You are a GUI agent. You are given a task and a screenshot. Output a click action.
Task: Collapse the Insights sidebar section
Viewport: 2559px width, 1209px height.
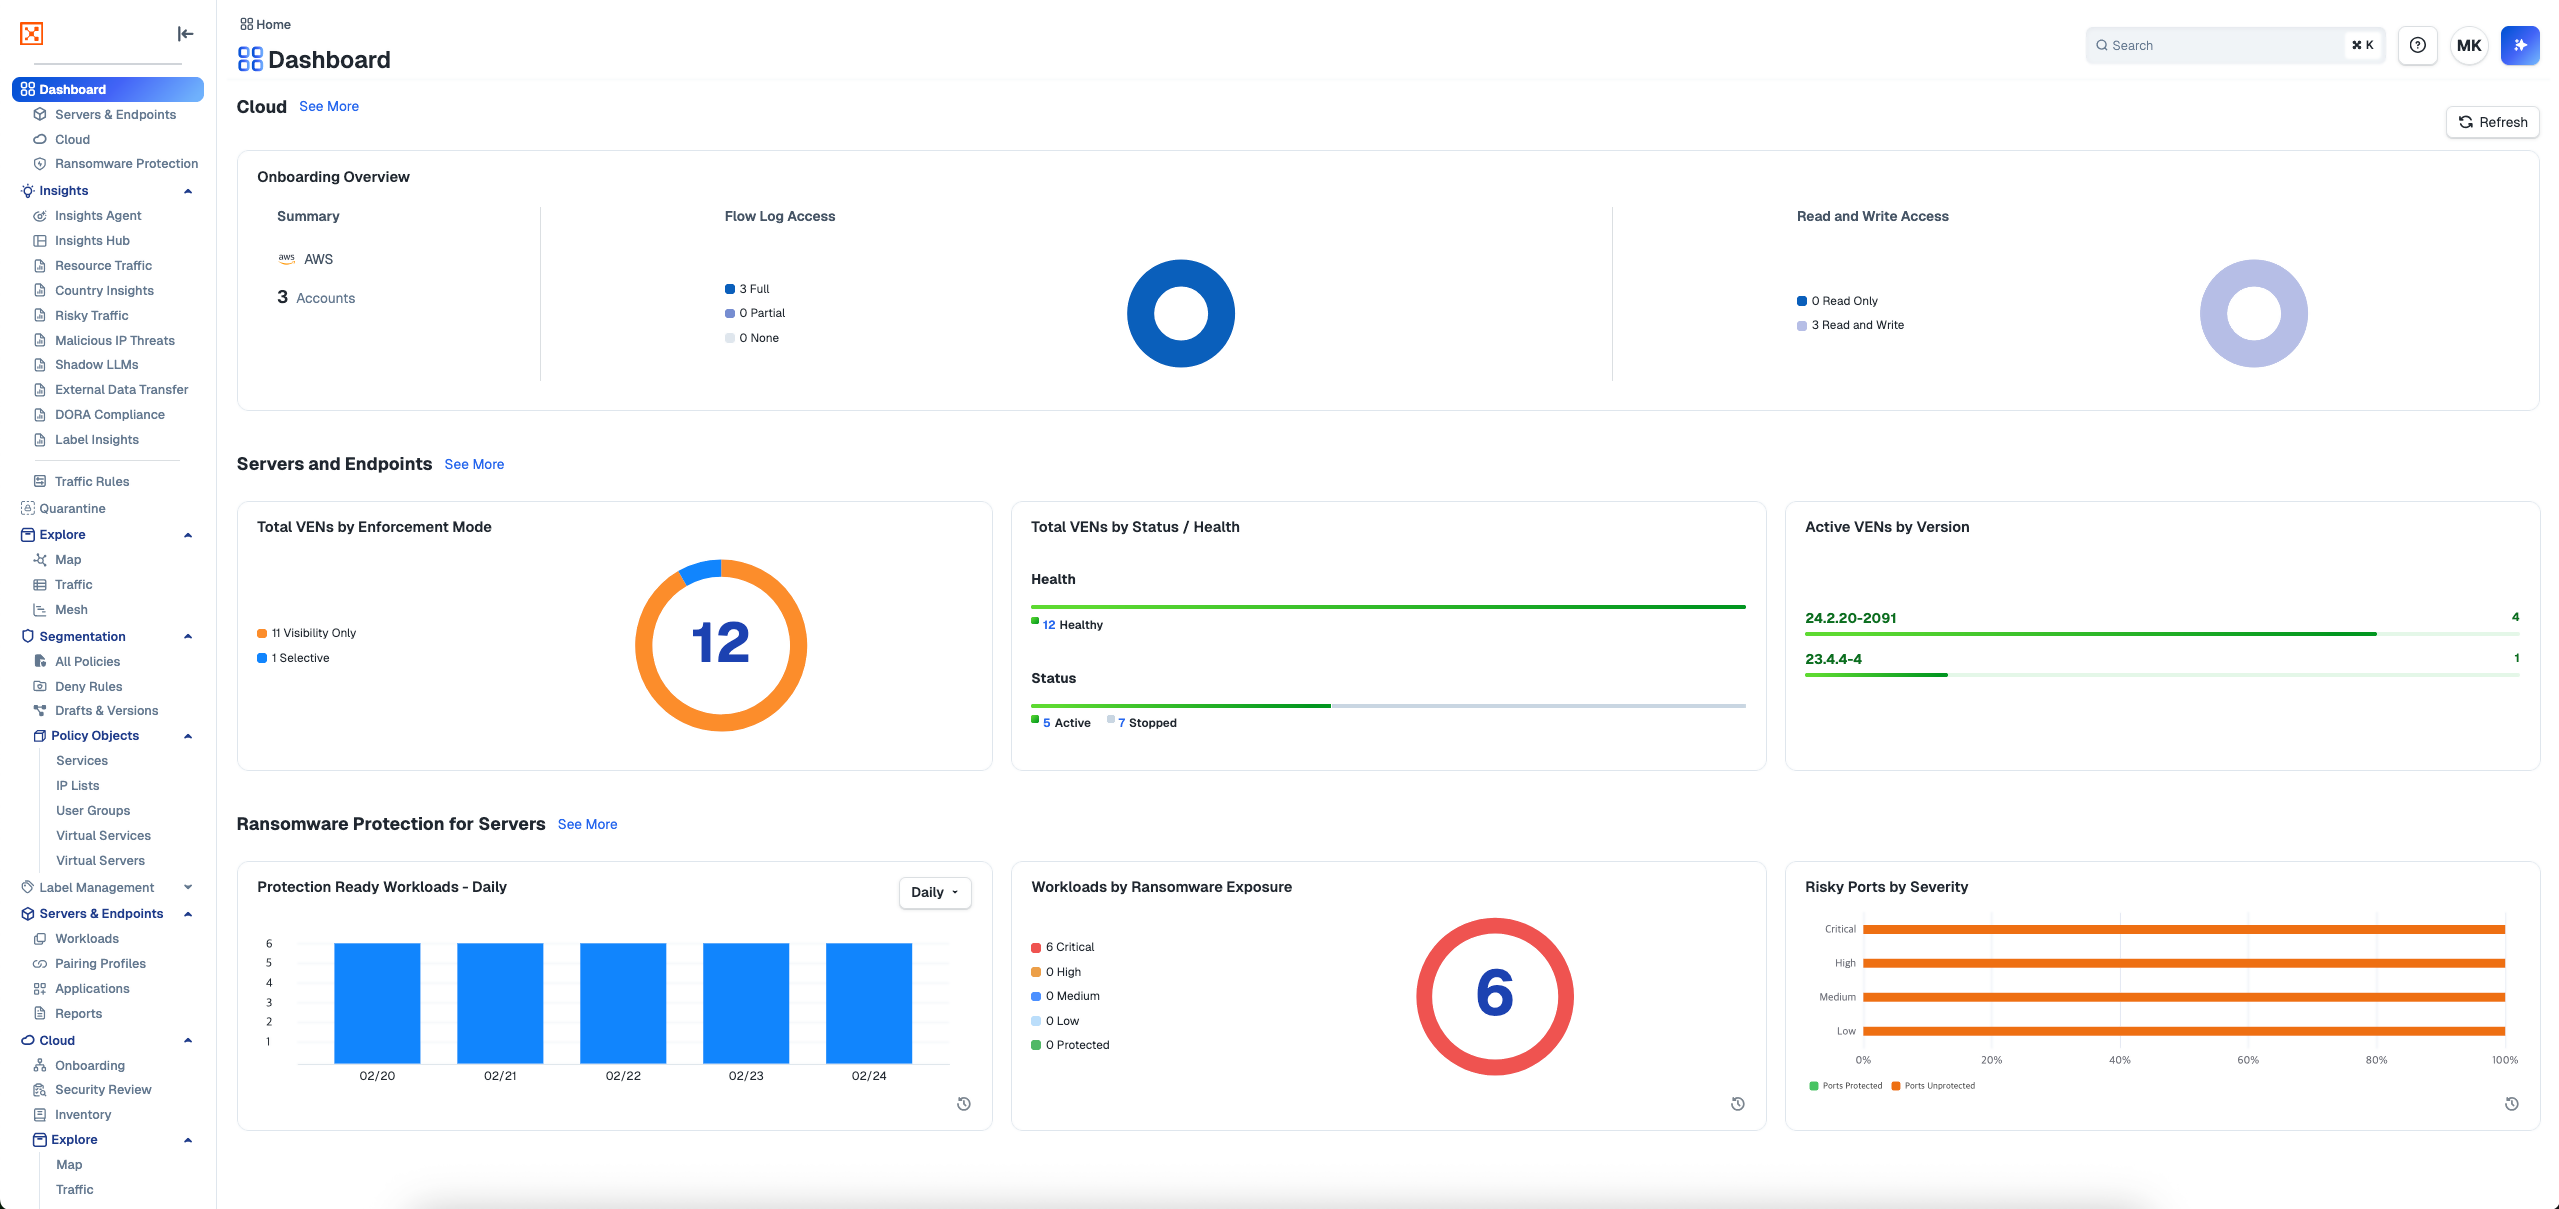point(188,191)
